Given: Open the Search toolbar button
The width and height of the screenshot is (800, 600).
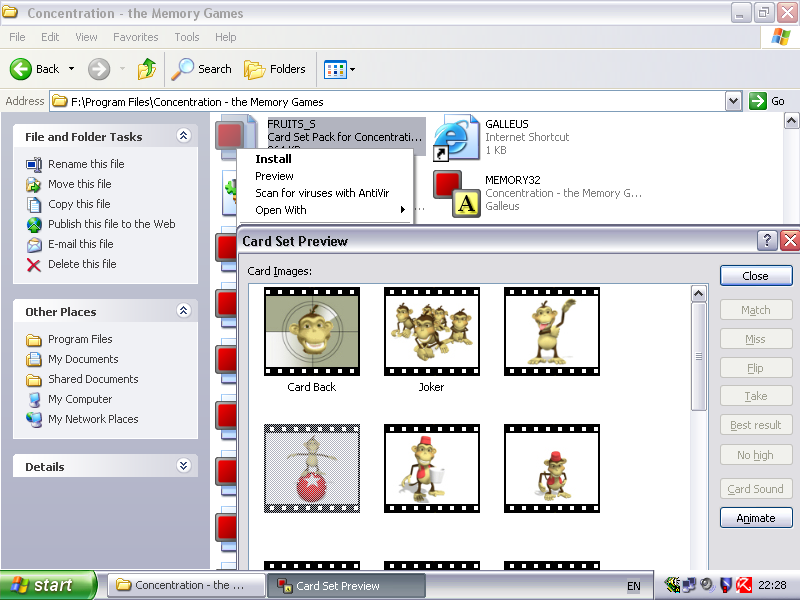Looking at the screenshot, I should pyautogui.click(x=202, y=69).
